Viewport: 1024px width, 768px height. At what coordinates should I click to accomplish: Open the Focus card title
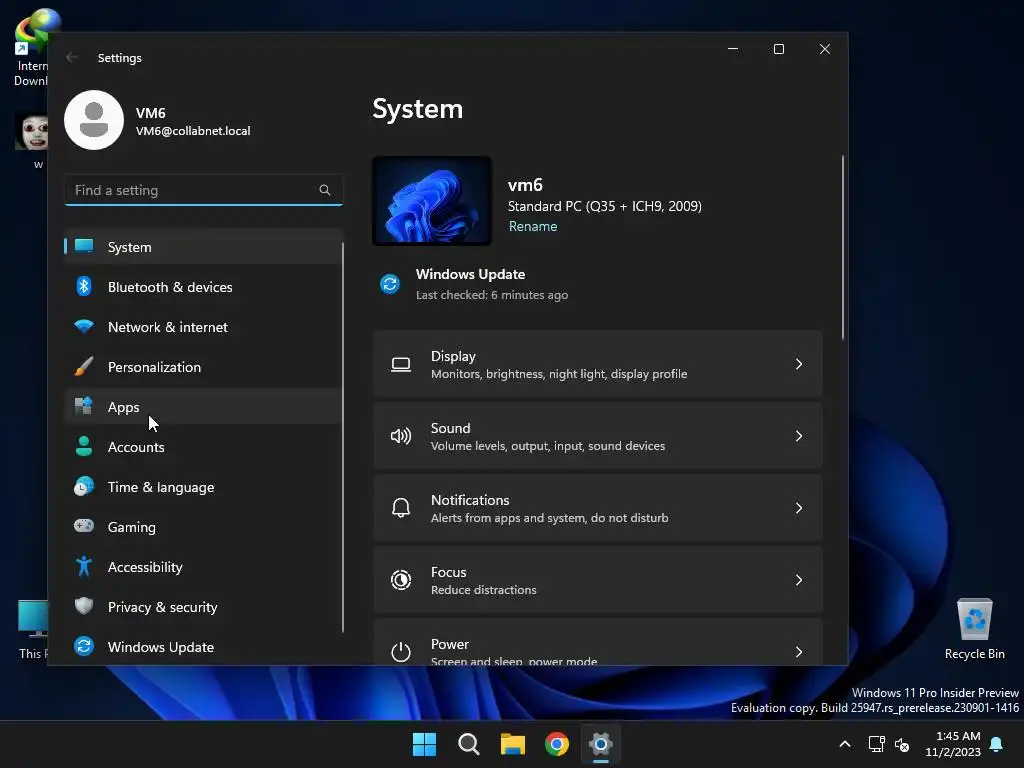coord(449,571)
